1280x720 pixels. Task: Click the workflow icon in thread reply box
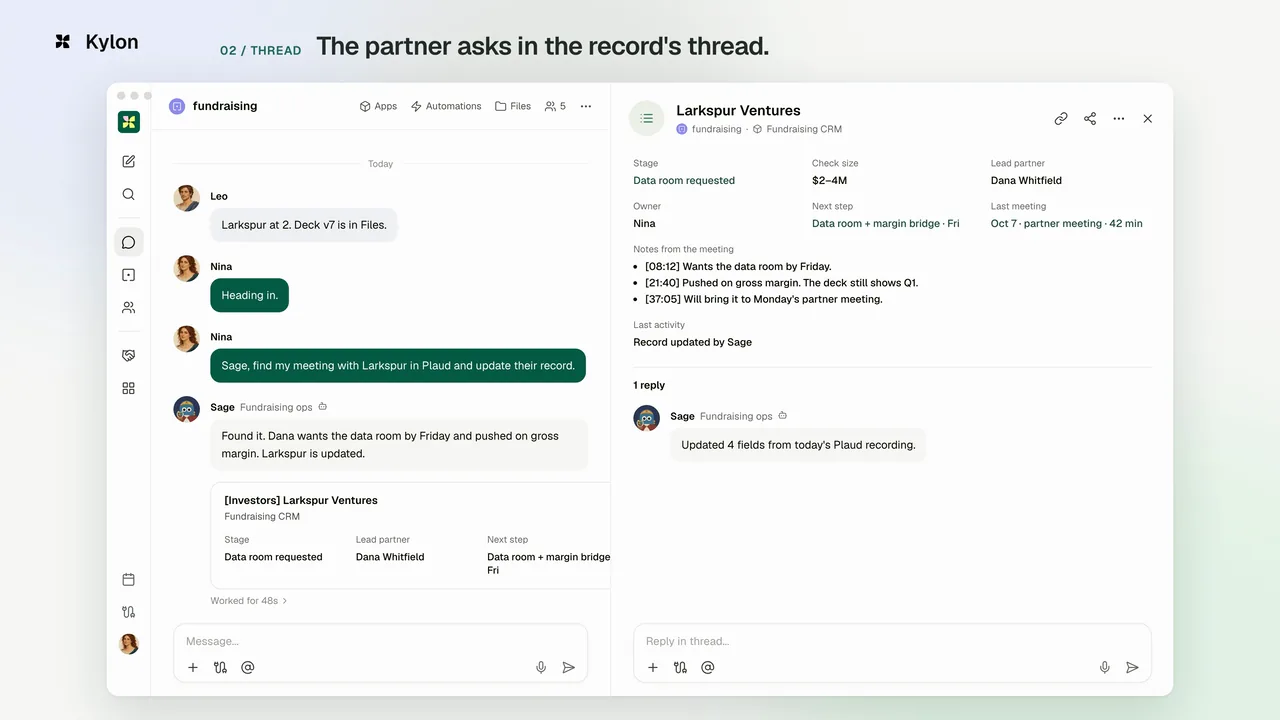click(680, 667)
